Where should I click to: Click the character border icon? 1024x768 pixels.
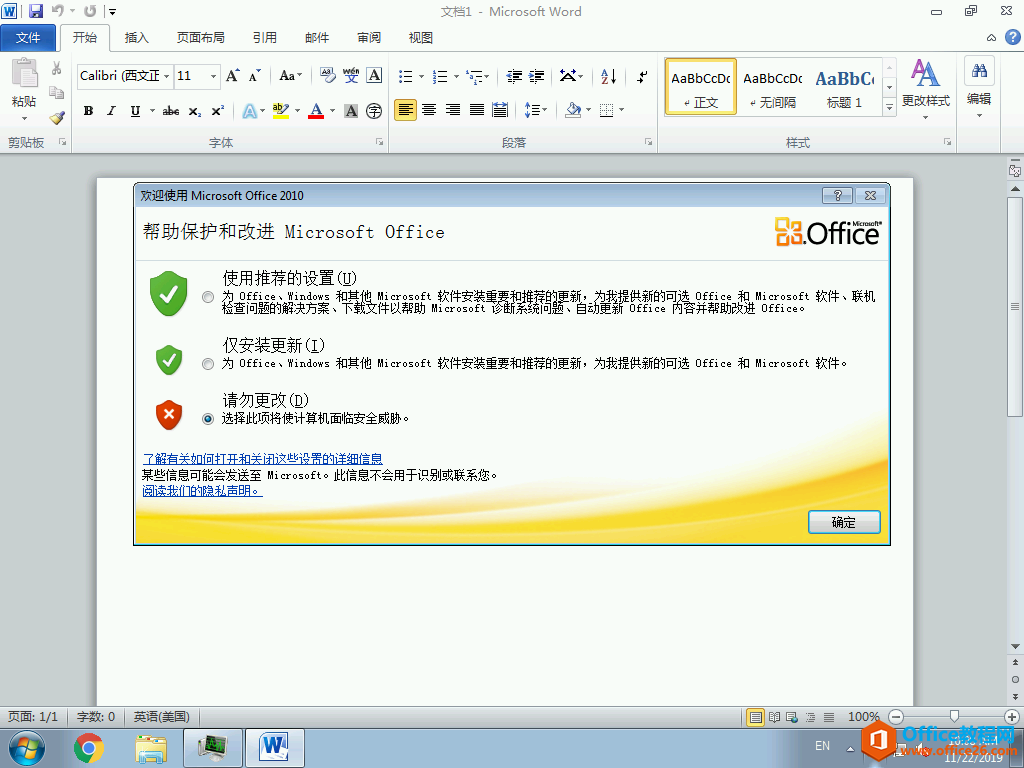(374, 76)
